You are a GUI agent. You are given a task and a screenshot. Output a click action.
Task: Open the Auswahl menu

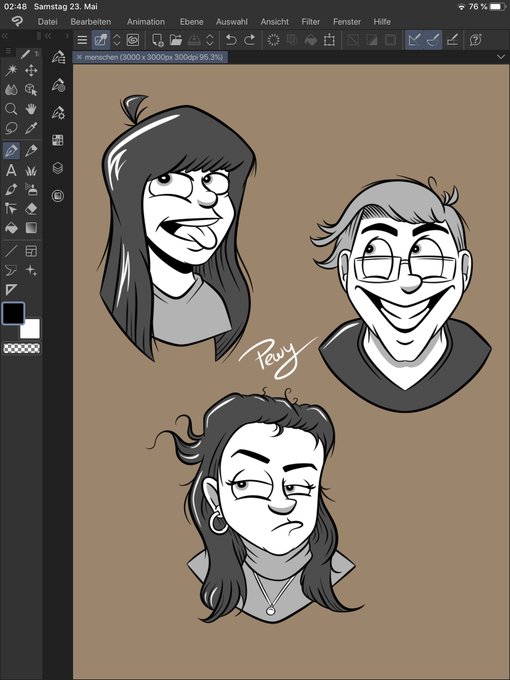point(232,22)
